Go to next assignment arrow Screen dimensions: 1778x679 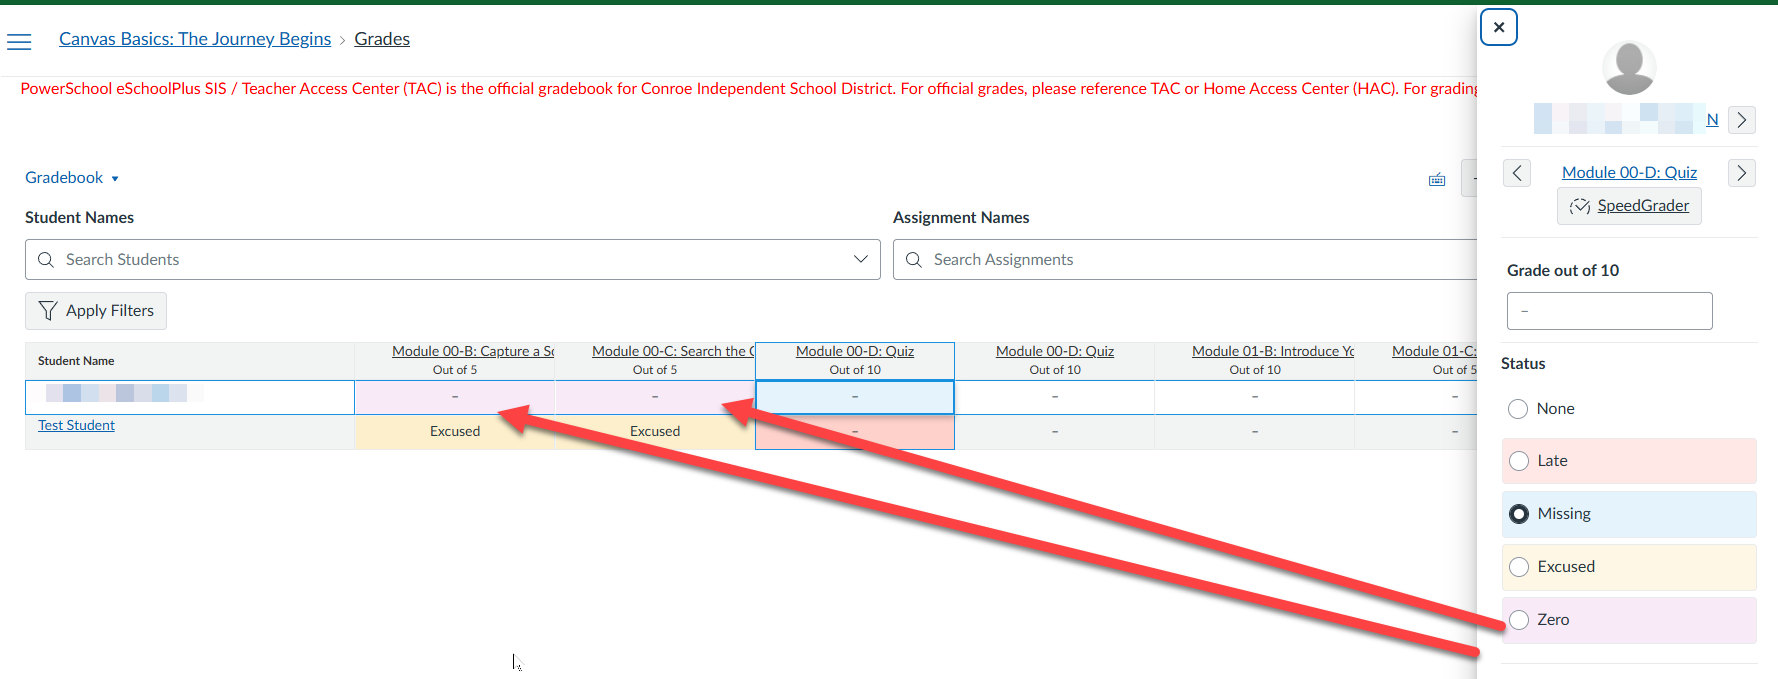tap(1741, 173)
